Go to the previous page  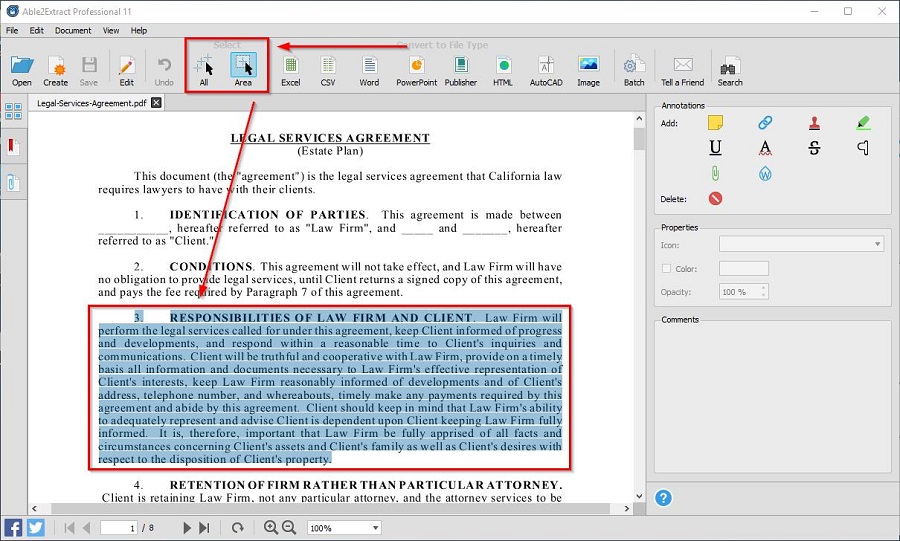pyautogui.click(x=87, y=528)
